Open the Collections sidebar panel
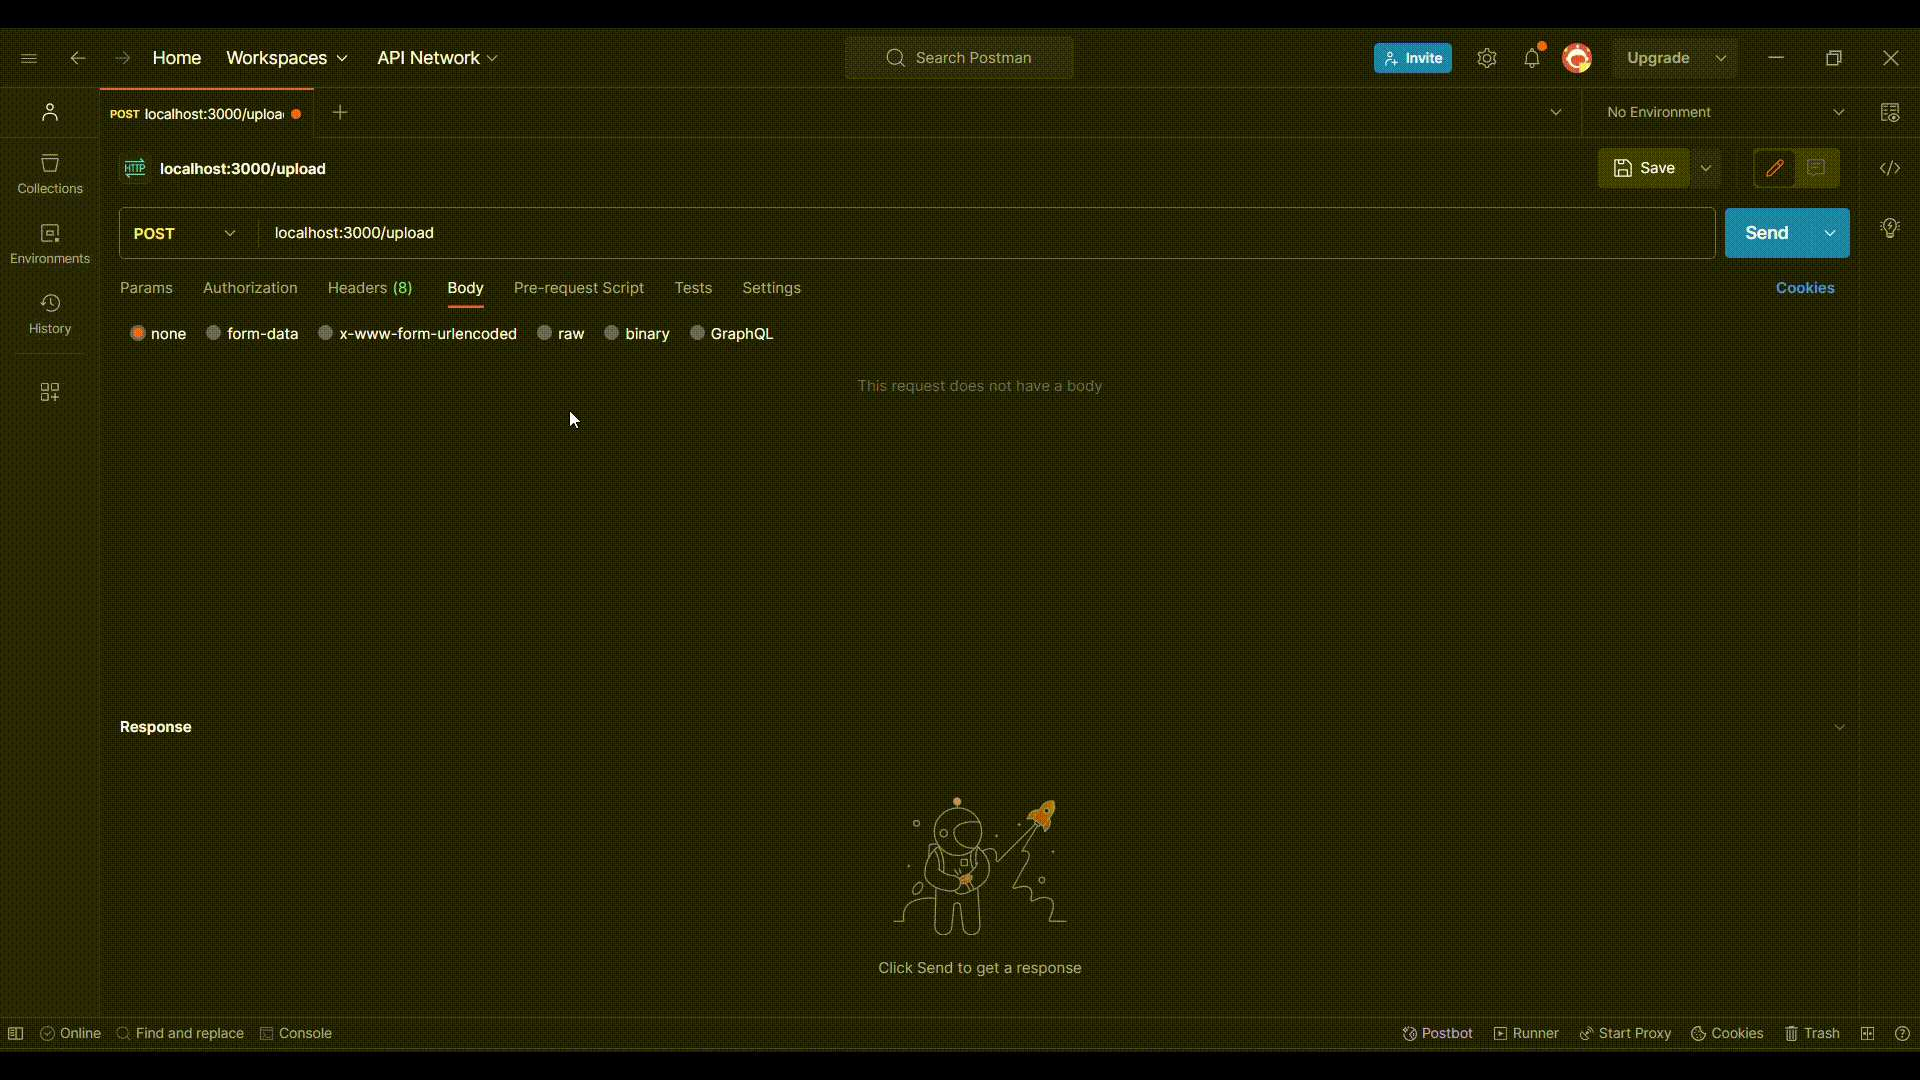 coord(49,174)
